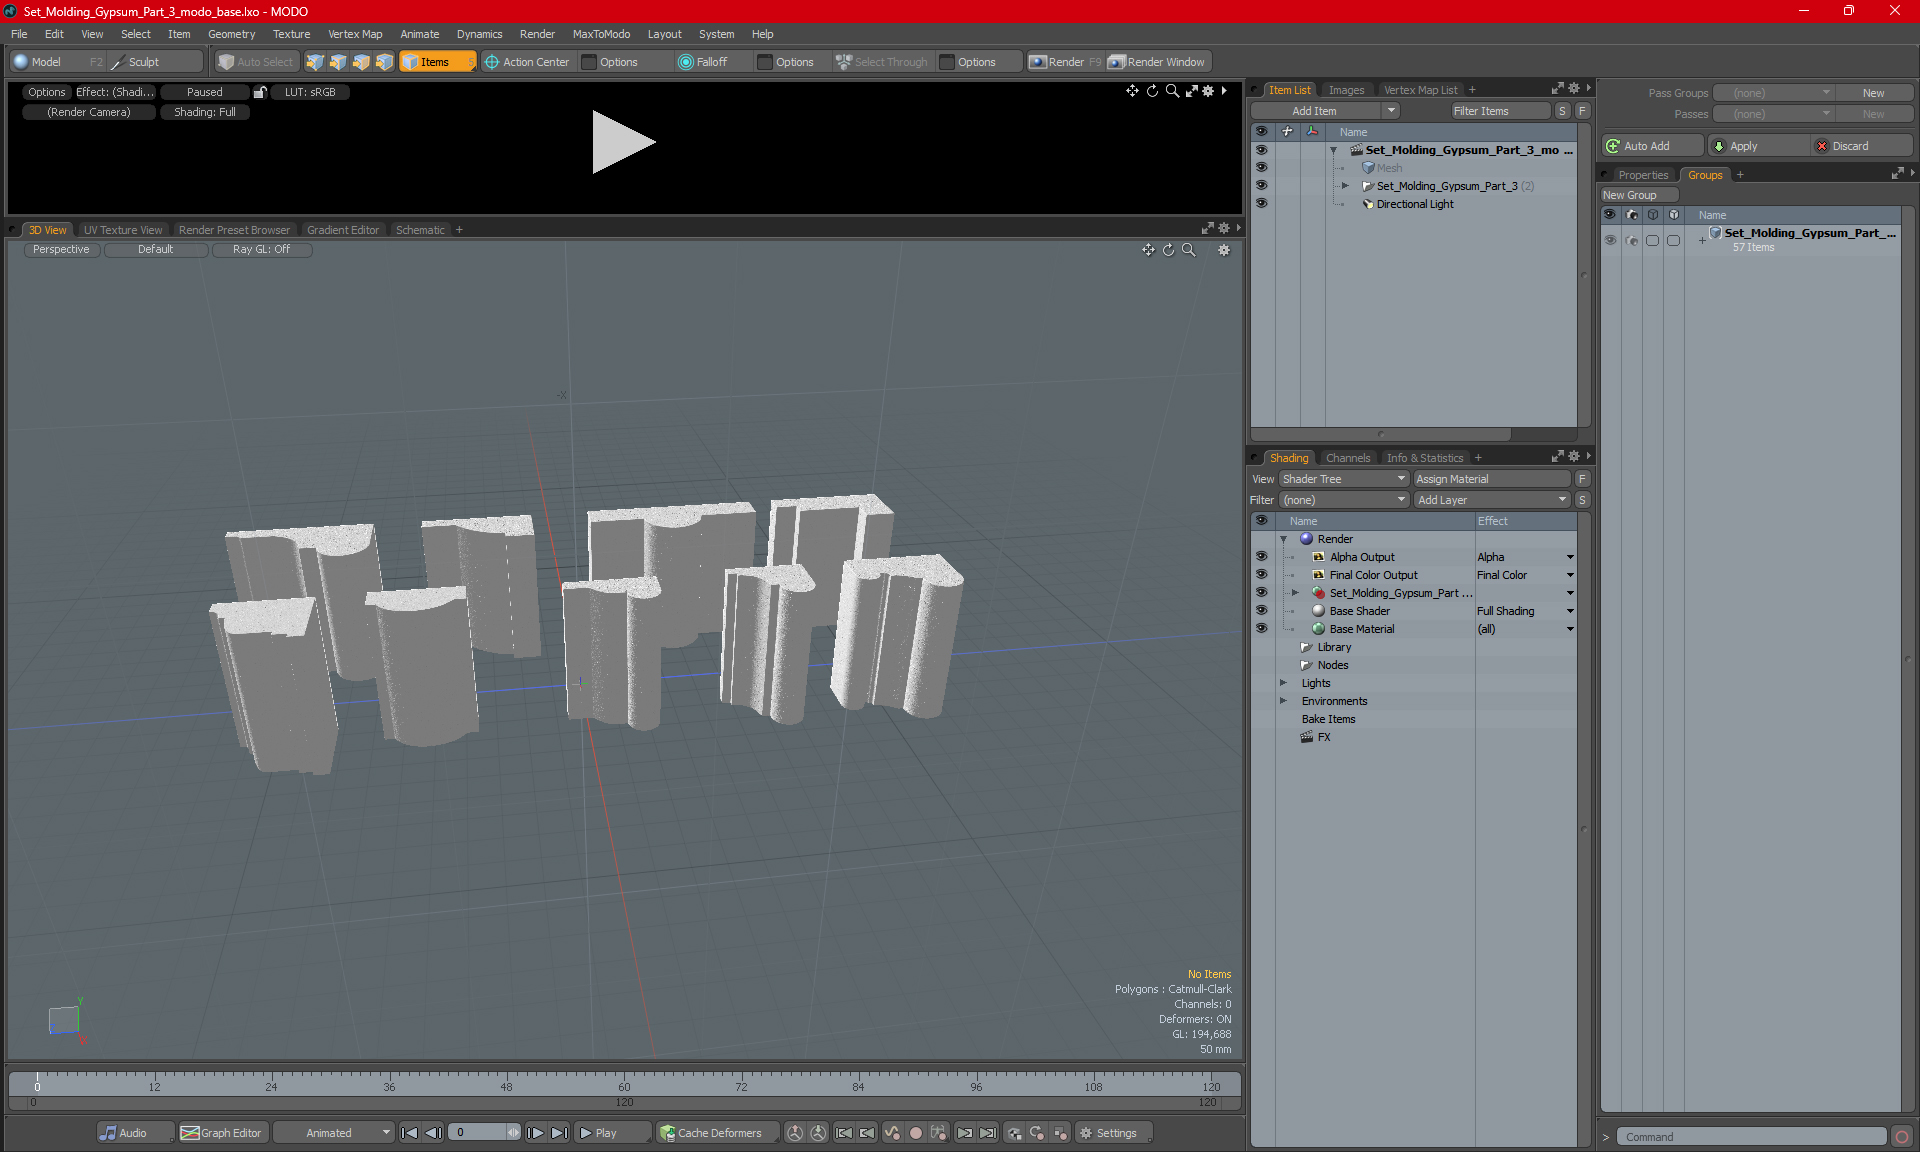Viewport: 1920px width, 1152px height.
Task: Expand the Set_Molding_Gypsum_Part_3 item group
Action: click(x=1345, y=186)
